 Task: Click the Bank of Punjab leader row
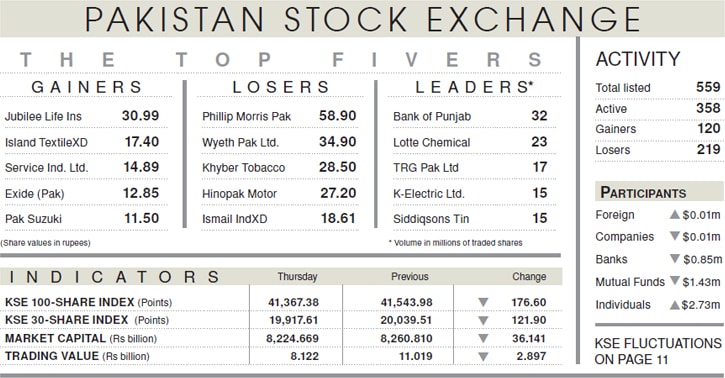click(470, 116)
